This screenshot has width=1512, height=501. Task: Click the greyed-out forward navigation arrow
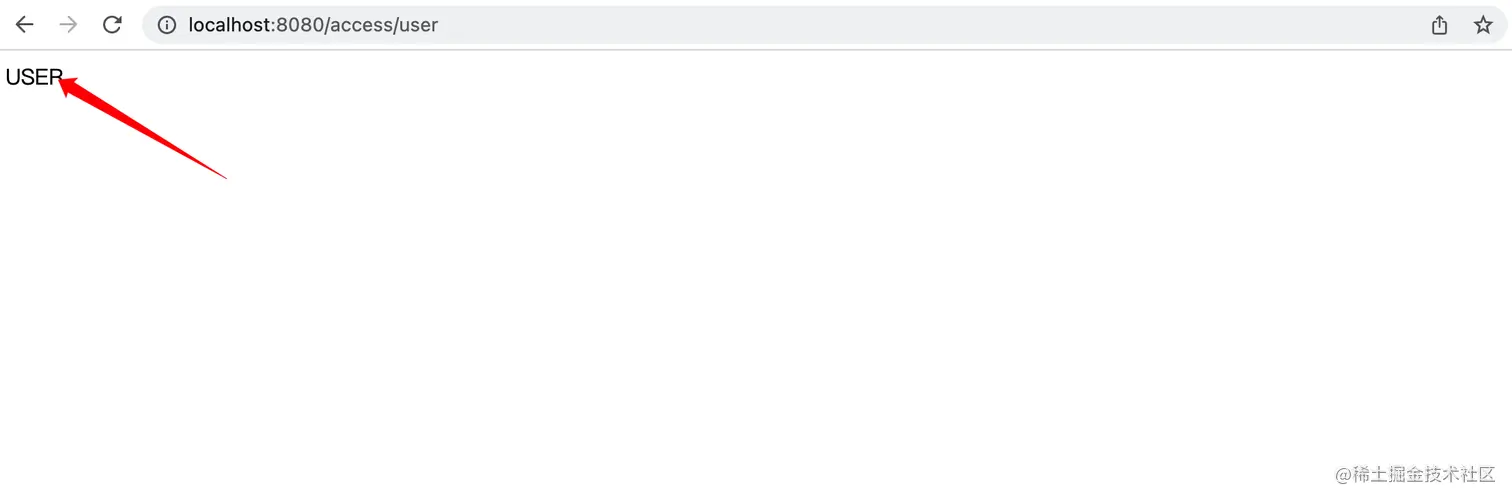point(68,25)
